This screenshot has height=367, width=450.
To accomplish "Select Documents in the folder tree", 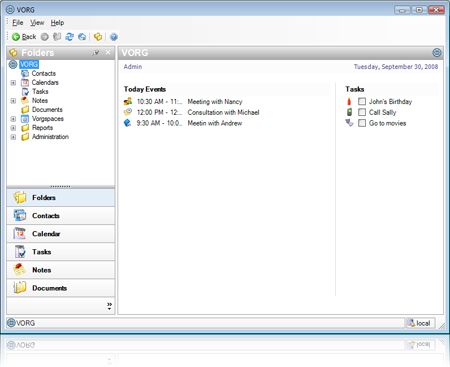I will click(x=47, y=110).
